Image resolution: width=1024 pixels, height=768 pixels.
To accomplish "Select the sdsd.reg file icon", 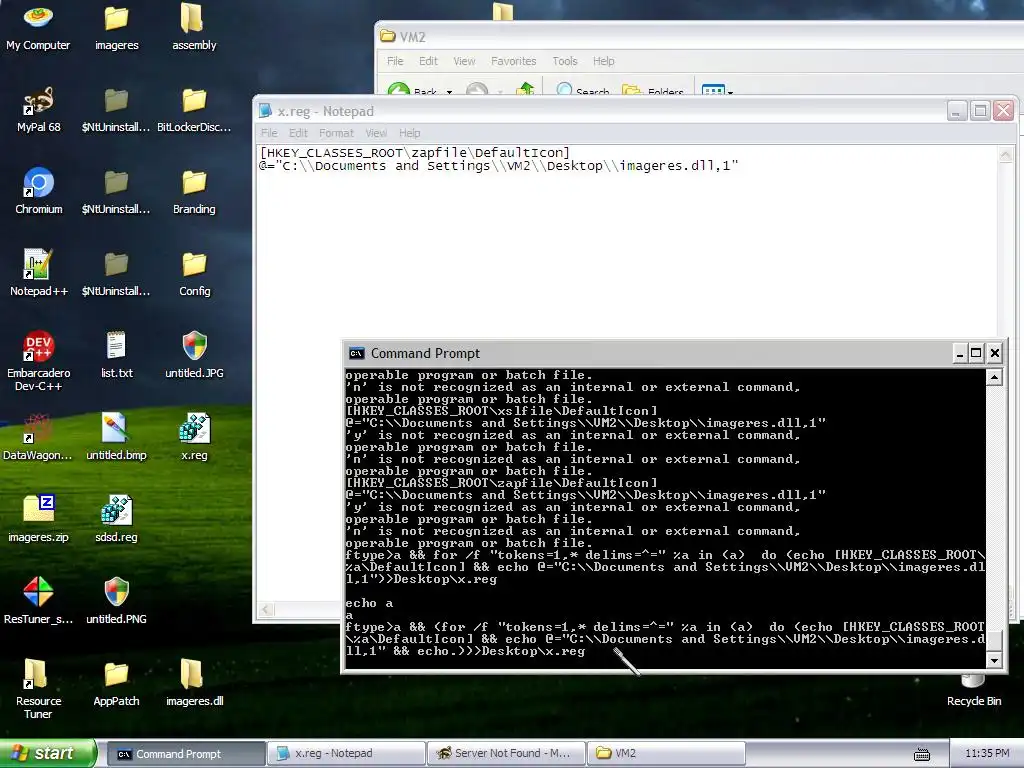I will pyautogui.click(x=116, y=519).
